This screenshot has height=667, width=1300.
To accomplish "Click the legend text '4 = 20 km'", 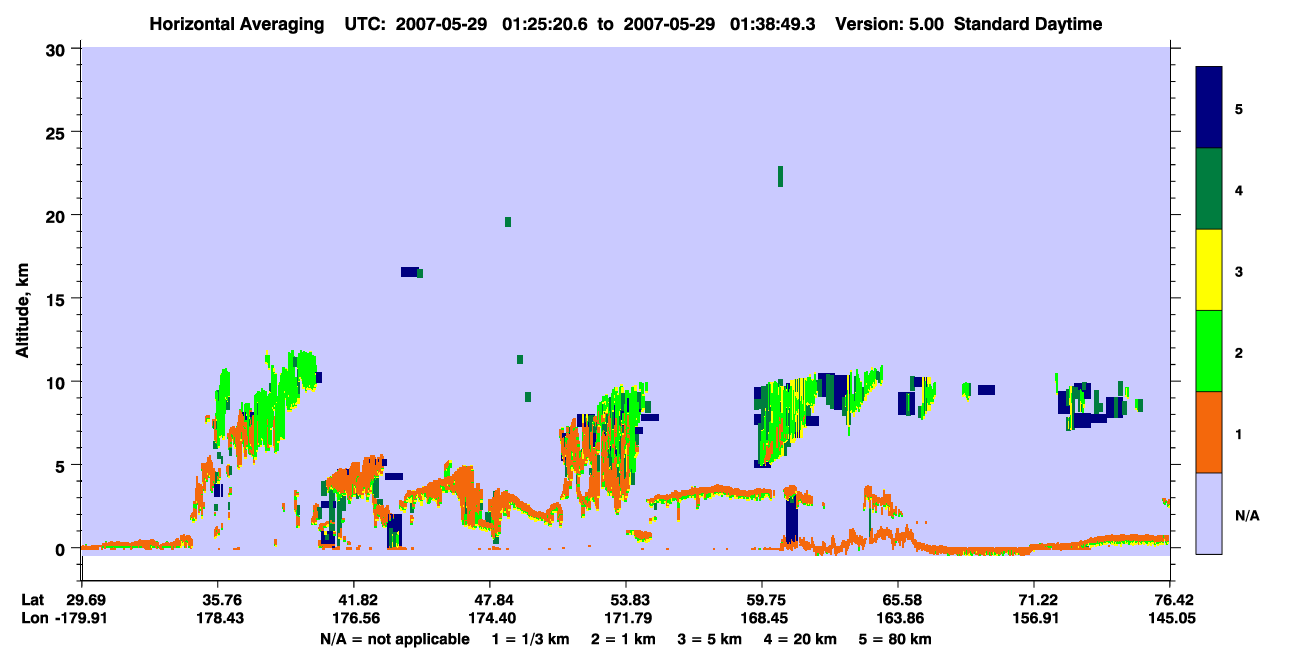I will point(801,639).
